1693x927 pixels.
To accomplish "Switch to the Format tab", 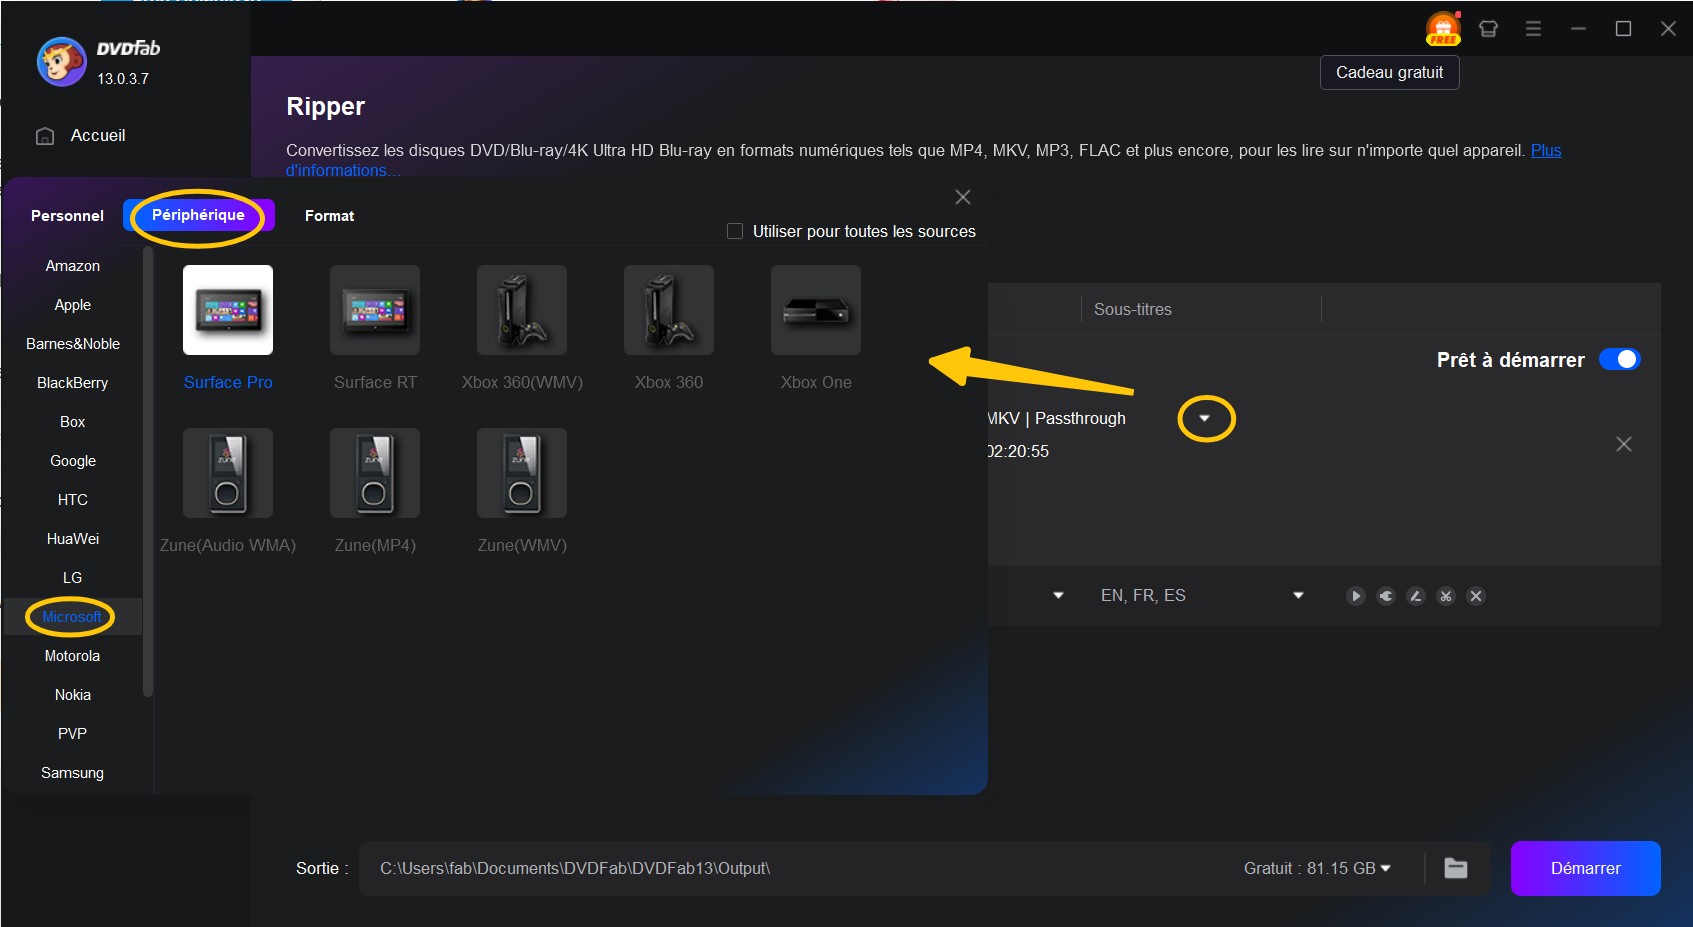I will 329,215.
